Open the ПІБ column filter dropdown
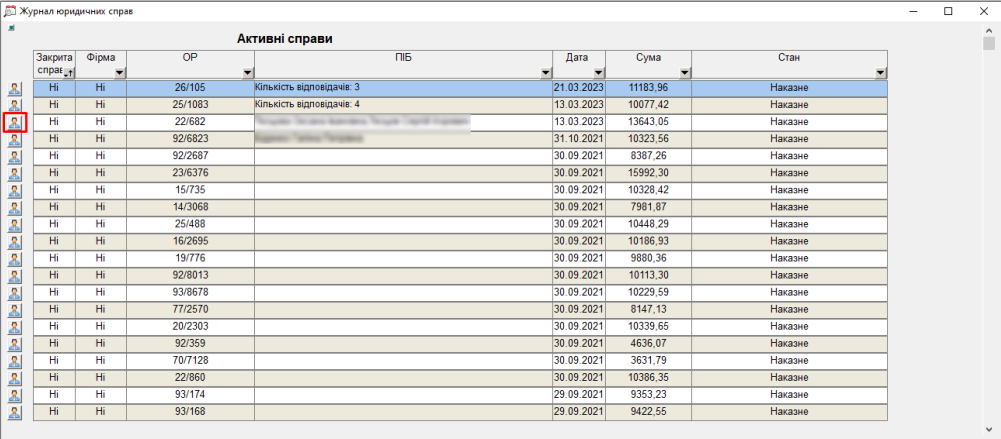The height and width of the screenshot is (439, 1001). [x=545, y=73]
